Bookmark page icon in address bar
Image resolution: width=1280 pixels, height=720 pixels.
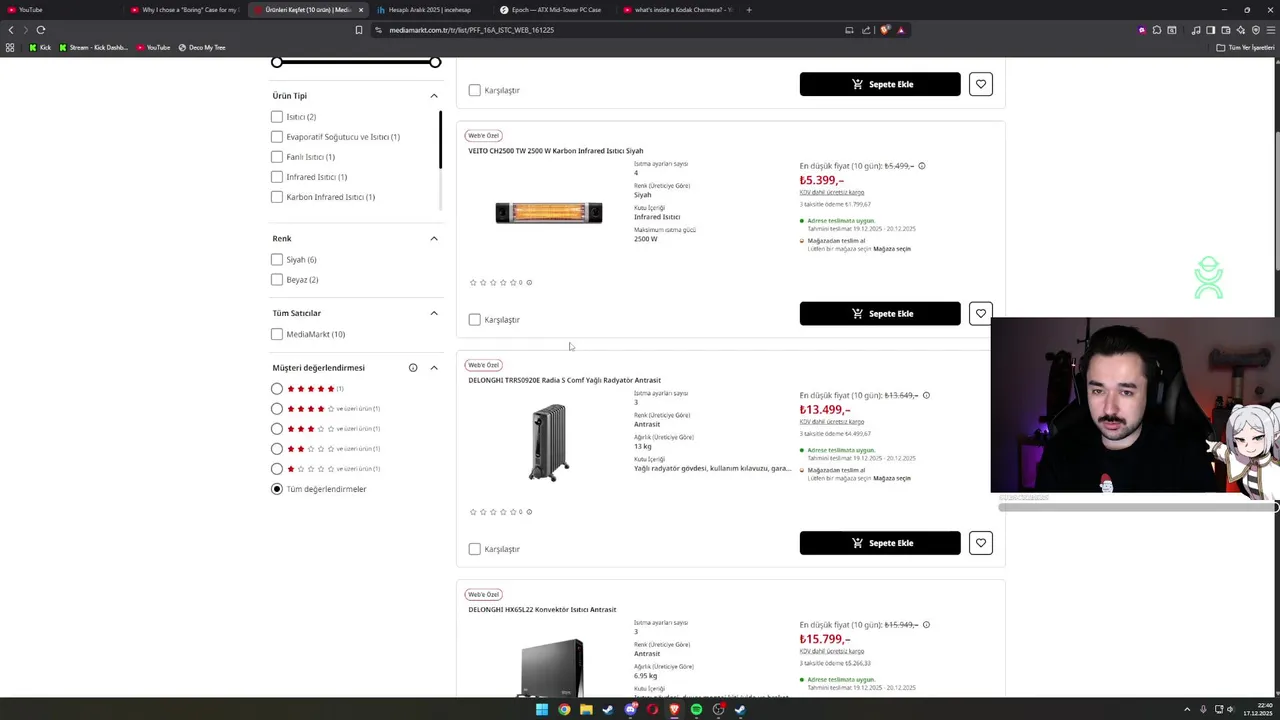359,30
